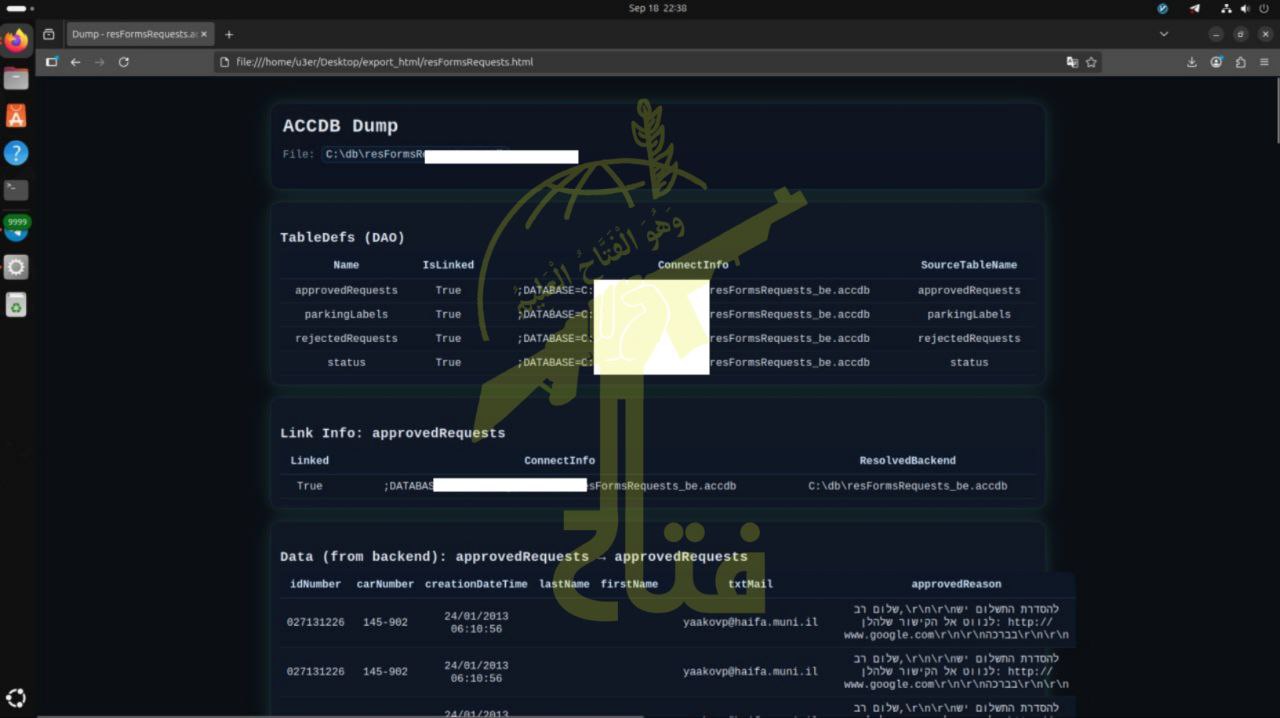Reload the current page
The width and height of the screenshot is (1280, 718).
pos(123,62)
